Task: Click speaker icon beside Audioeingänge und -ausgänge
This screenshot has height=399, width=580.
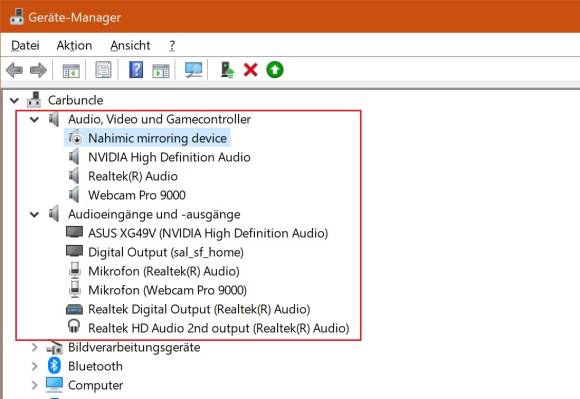Action: click(x=54, y=214)
